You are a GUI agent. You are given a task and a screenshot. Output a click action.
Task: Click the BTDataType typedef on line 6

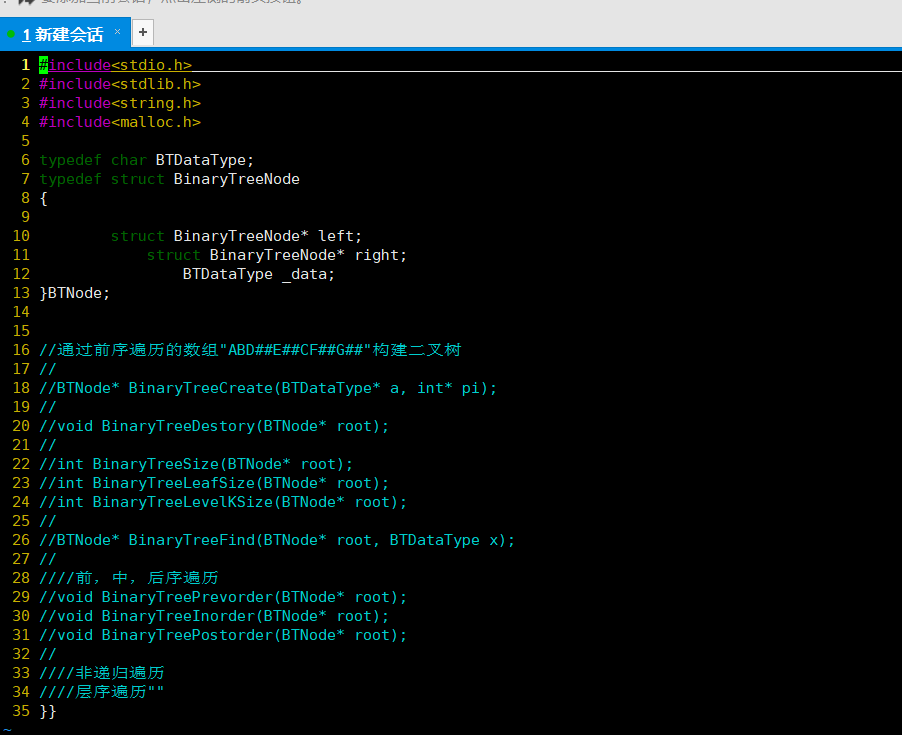[x=202, y=159]
